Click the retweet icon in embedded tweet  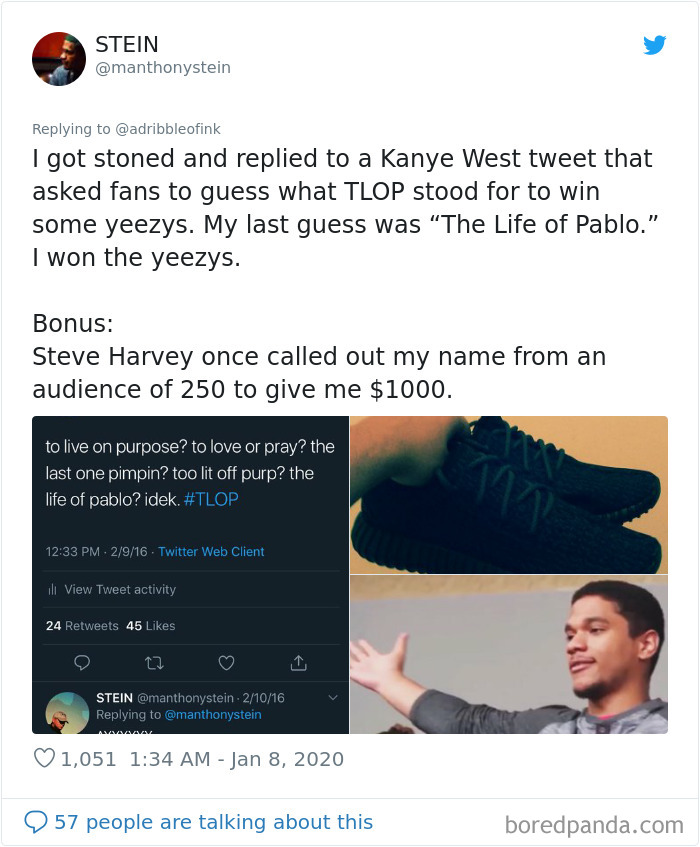[x=154, y=662]
